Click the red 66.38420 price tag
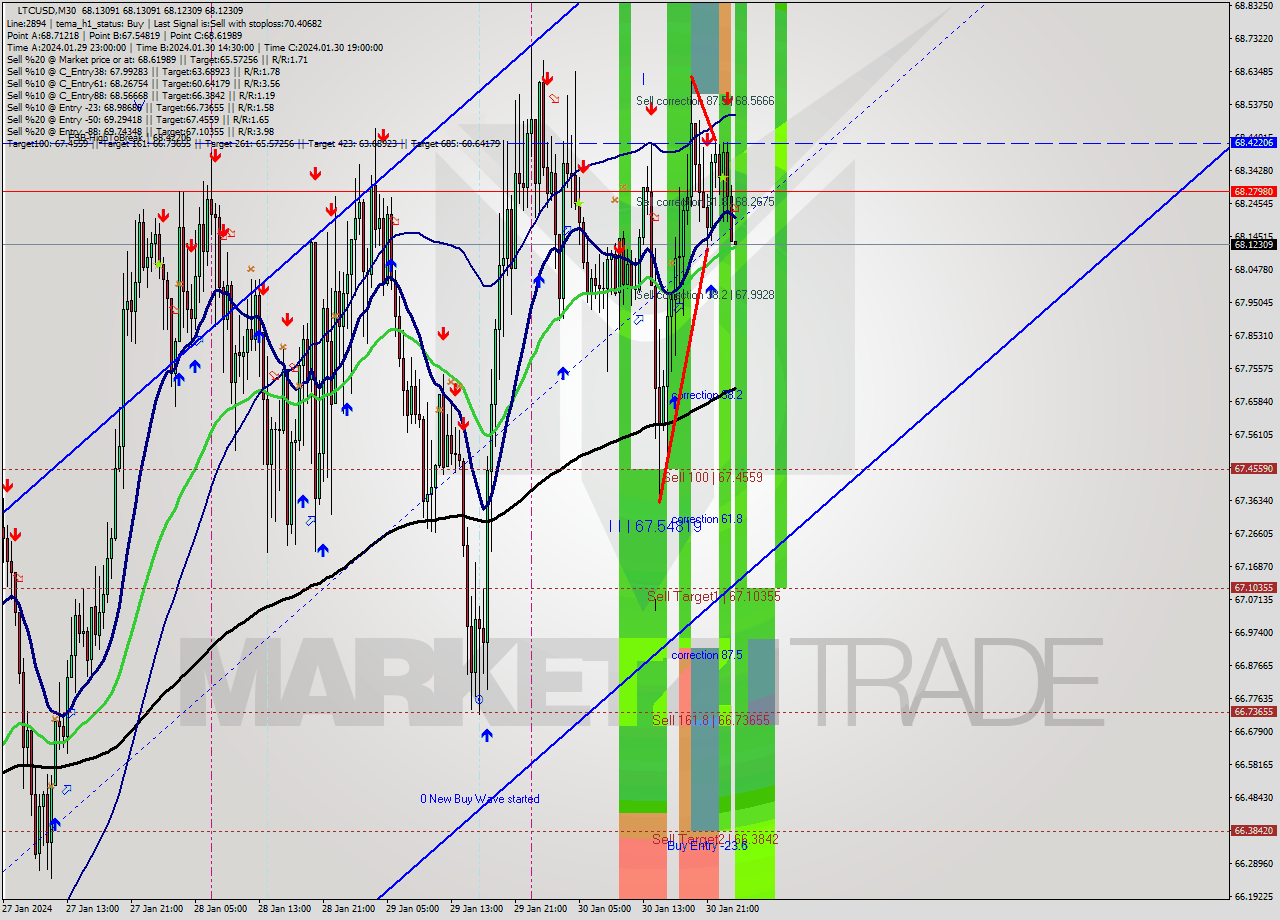Image resolution: width=1280 pixels, height=920 pixels. tap(1253, 831)
